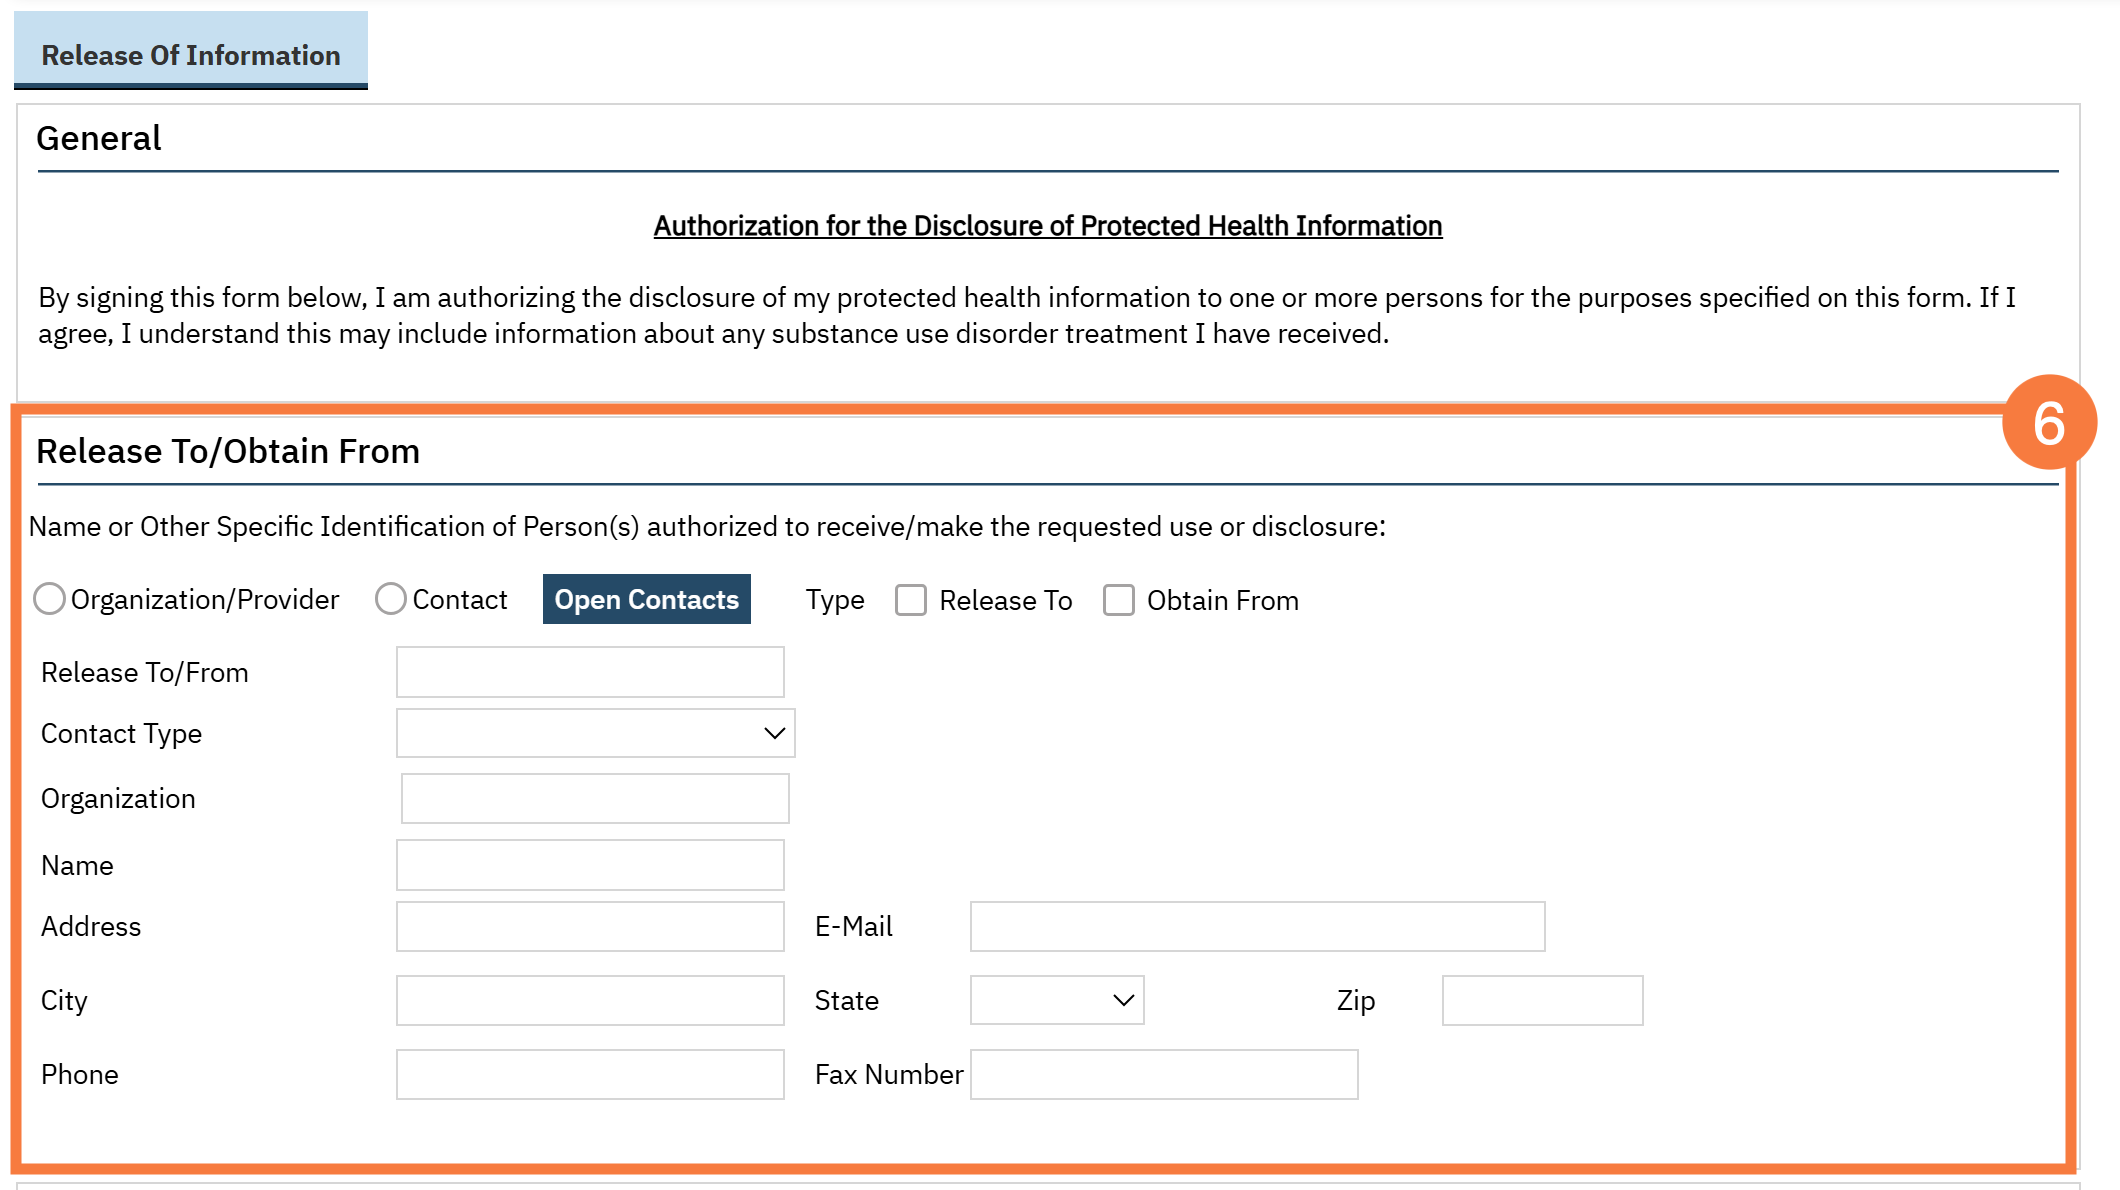Click the Zip code field

[x=1542, y=1000]
